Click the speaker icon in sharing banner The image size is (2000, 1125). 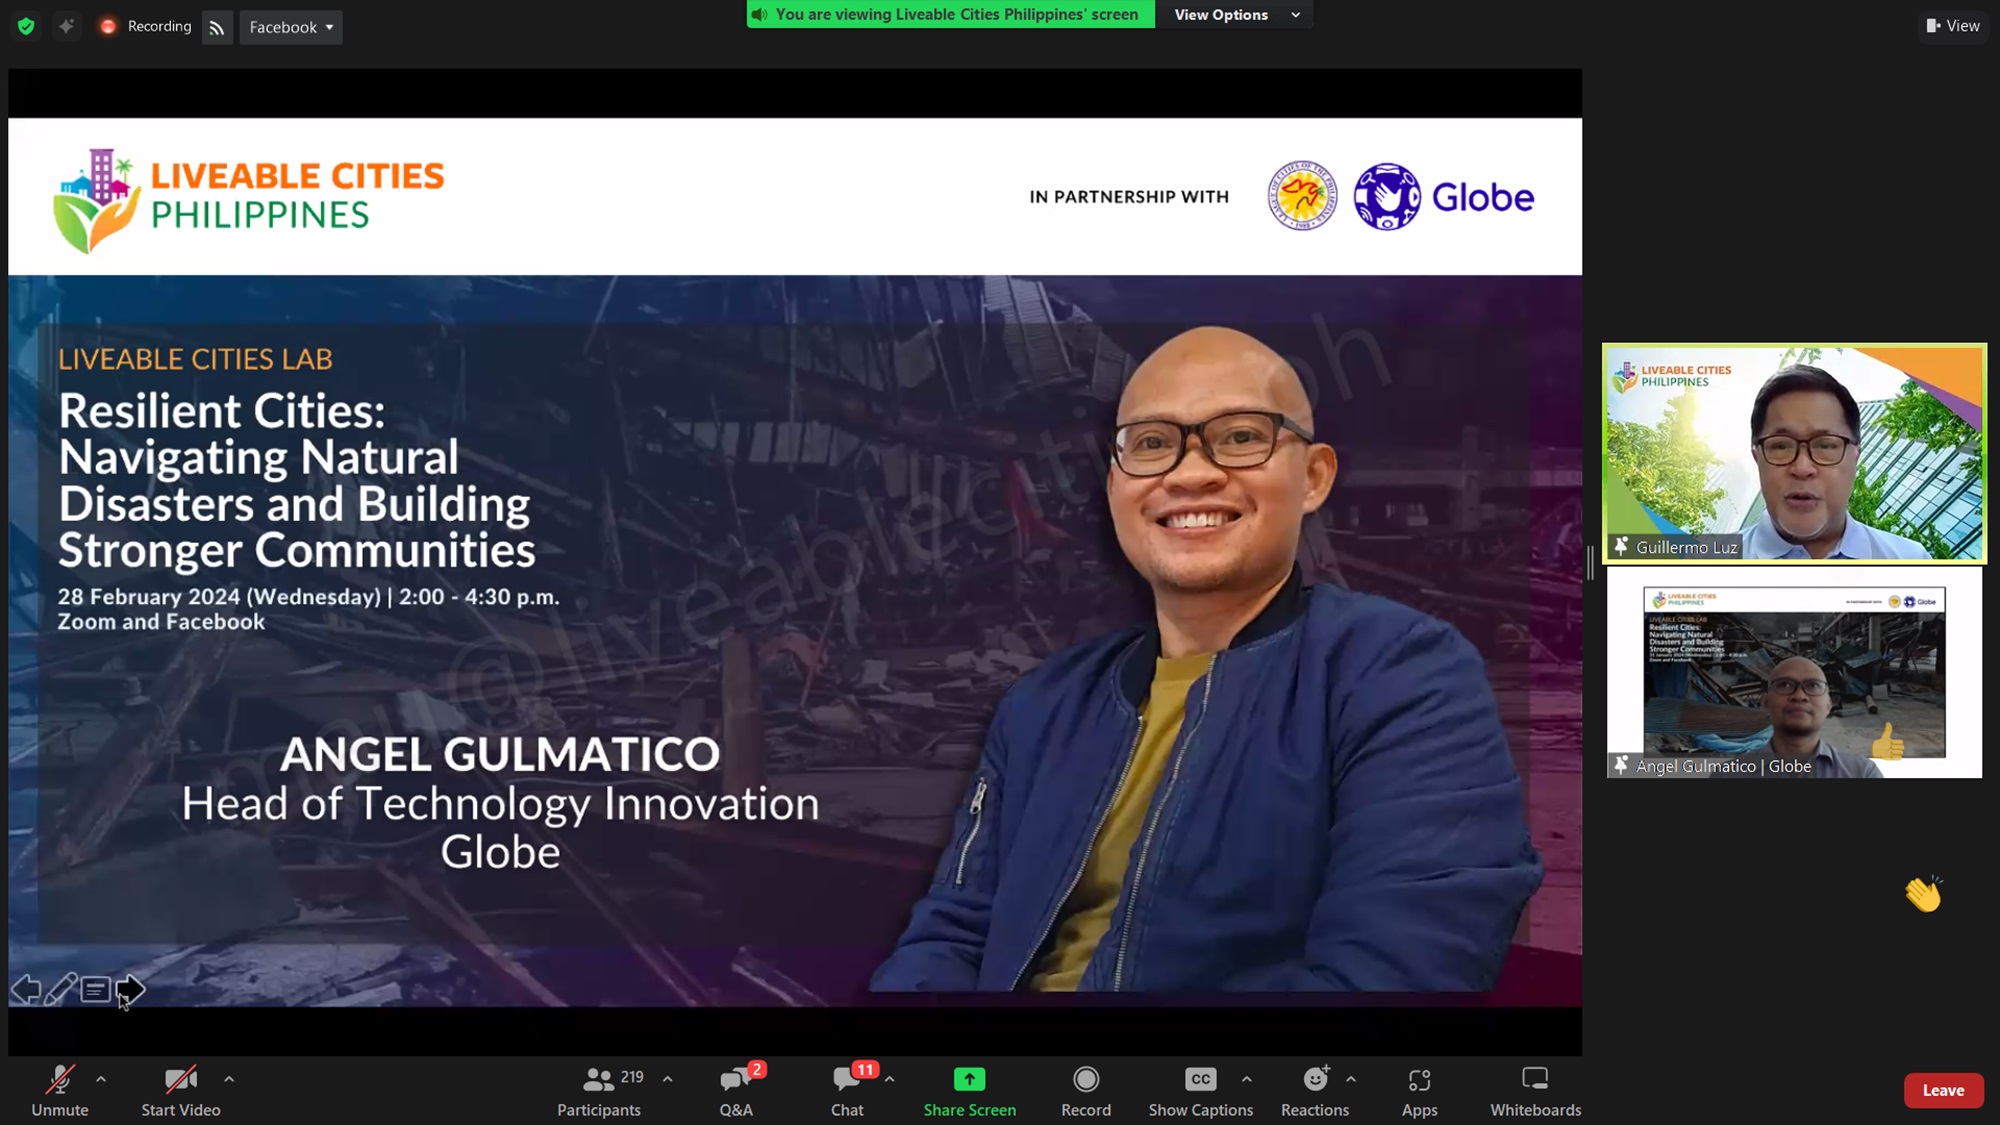[760, 15]
